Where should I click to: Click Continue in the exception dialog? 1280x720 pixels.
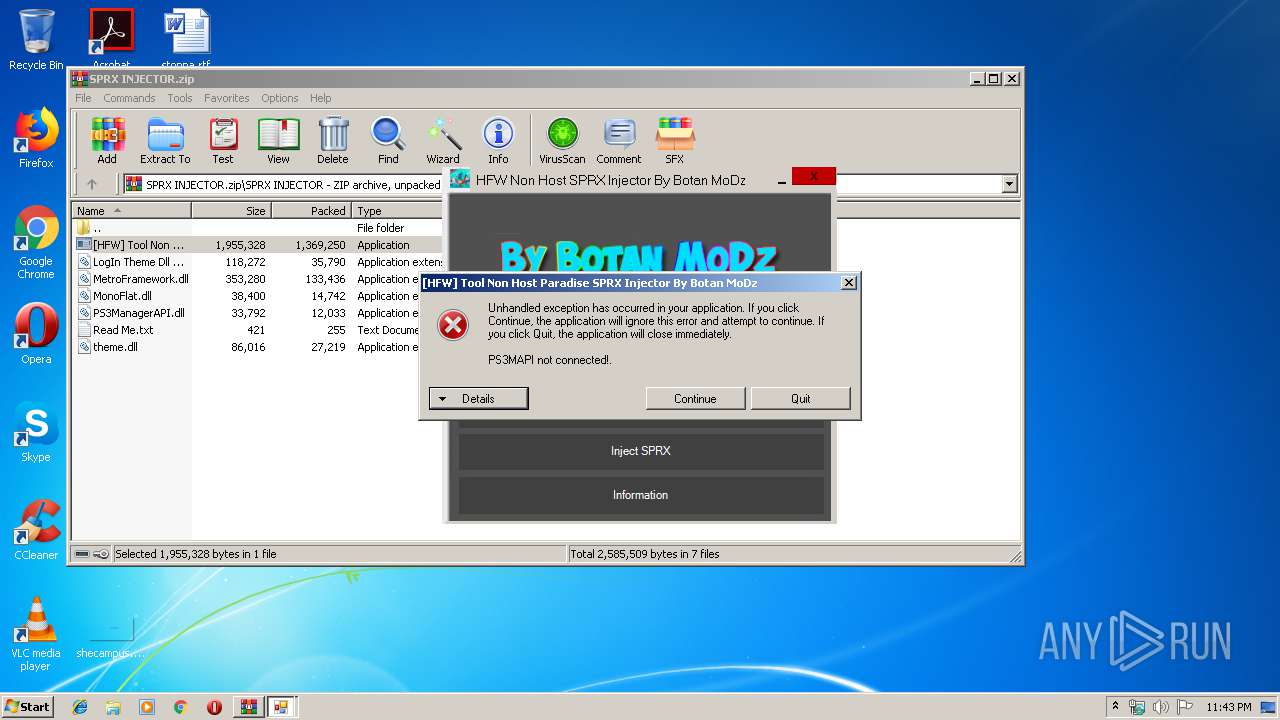(x=695, y=398)
